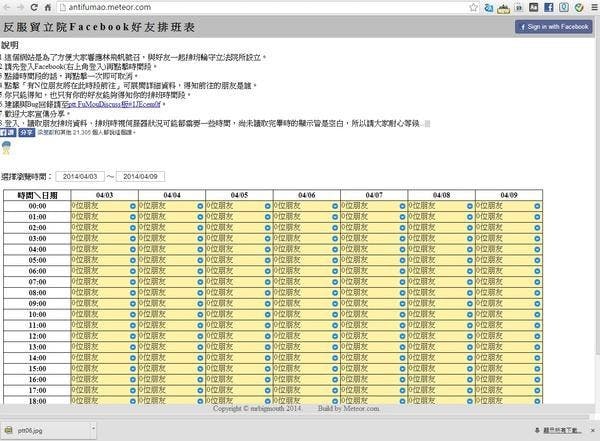This screenshot has height=441, width=600.
Task: Expand friend list icon for 04/05 at 03:00
Action: [267, 238]
